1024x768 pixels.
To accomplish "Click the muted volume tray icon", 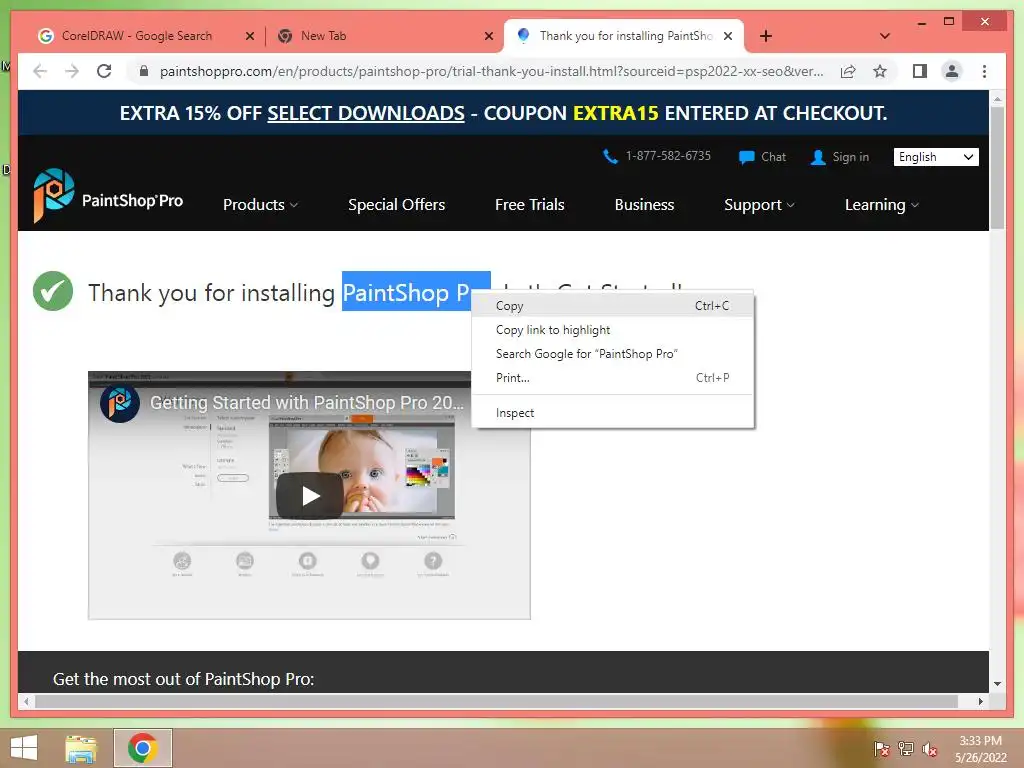I will pyautogui.click(x=929, y=749).
